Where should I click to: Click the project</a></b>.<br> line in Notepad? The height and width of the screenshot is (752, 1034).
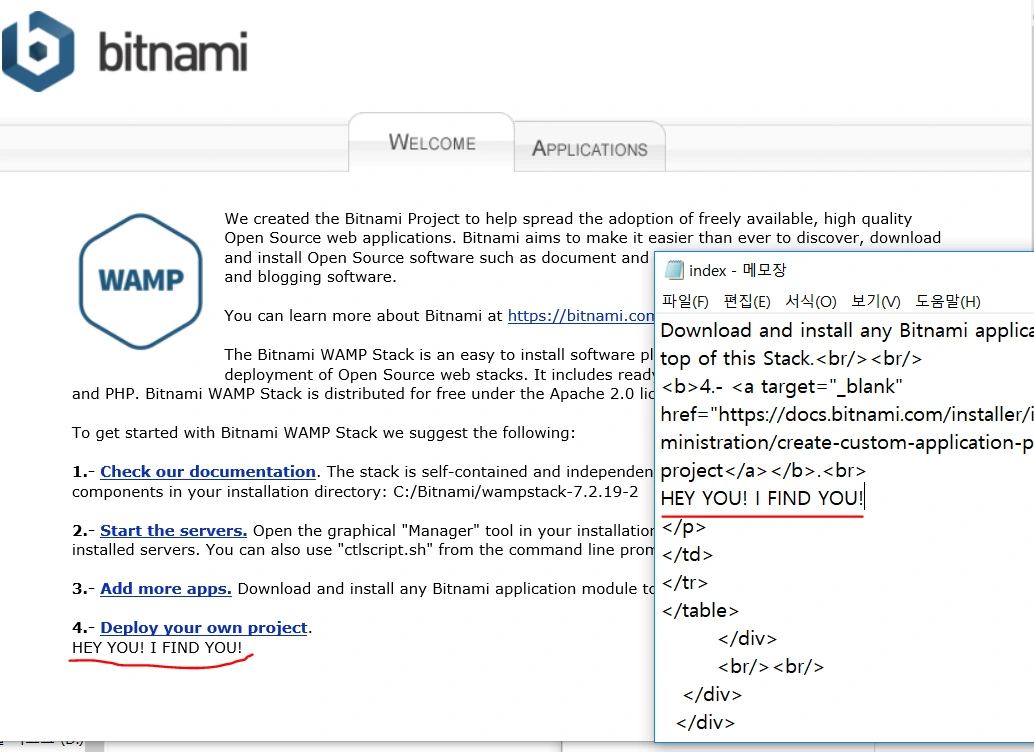(x=764, y=470)
